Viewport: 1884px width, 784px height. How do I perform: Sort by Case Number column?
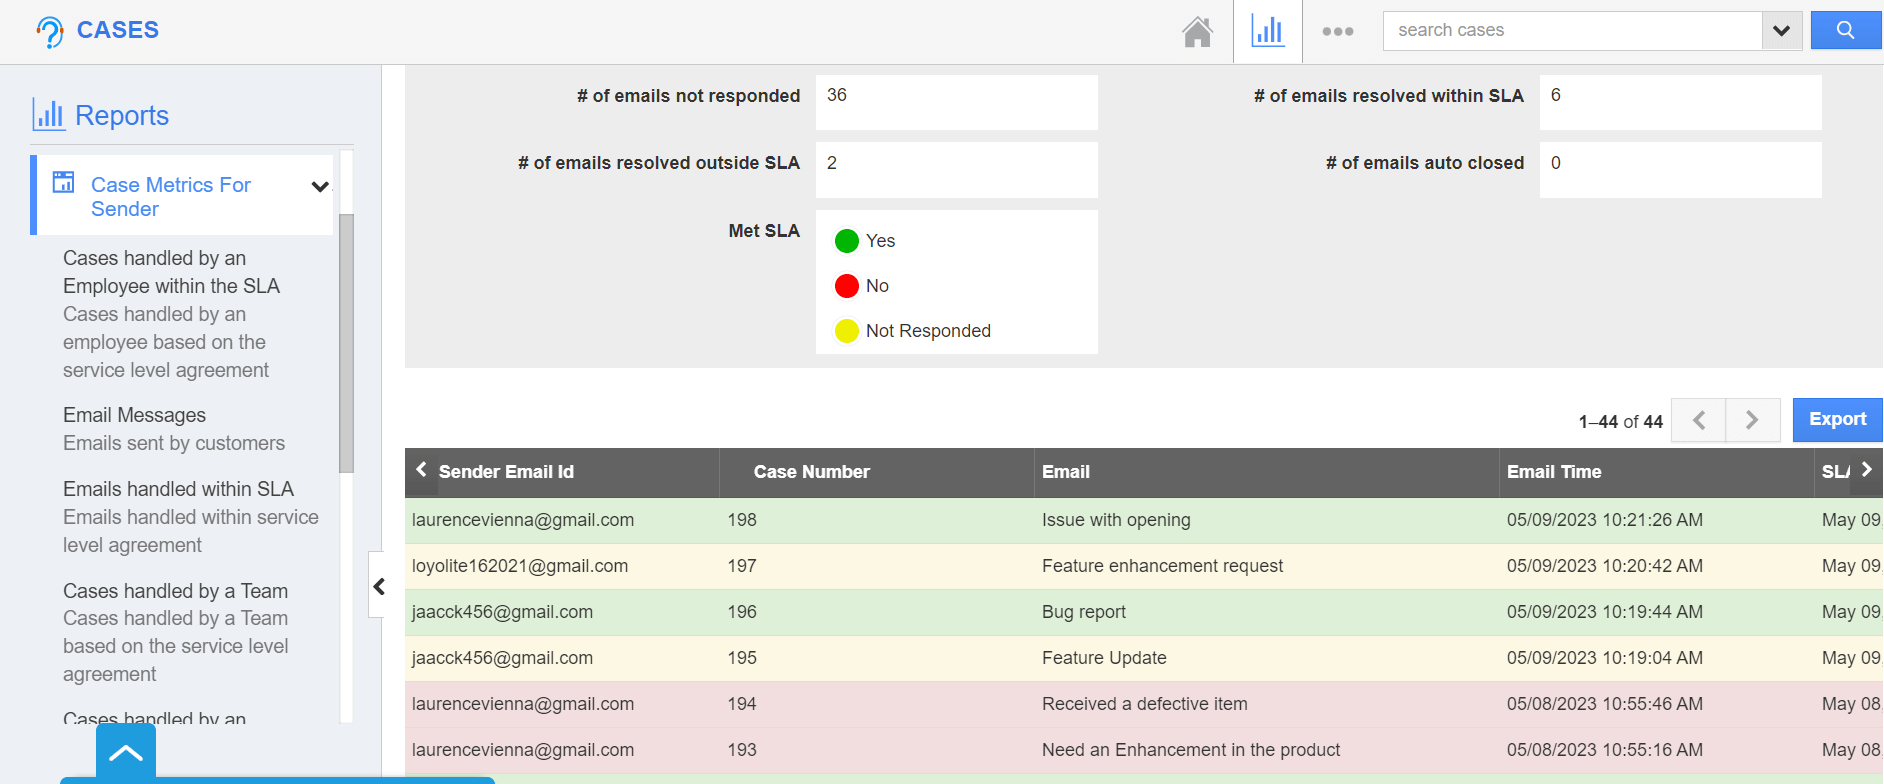pos(811,472)
